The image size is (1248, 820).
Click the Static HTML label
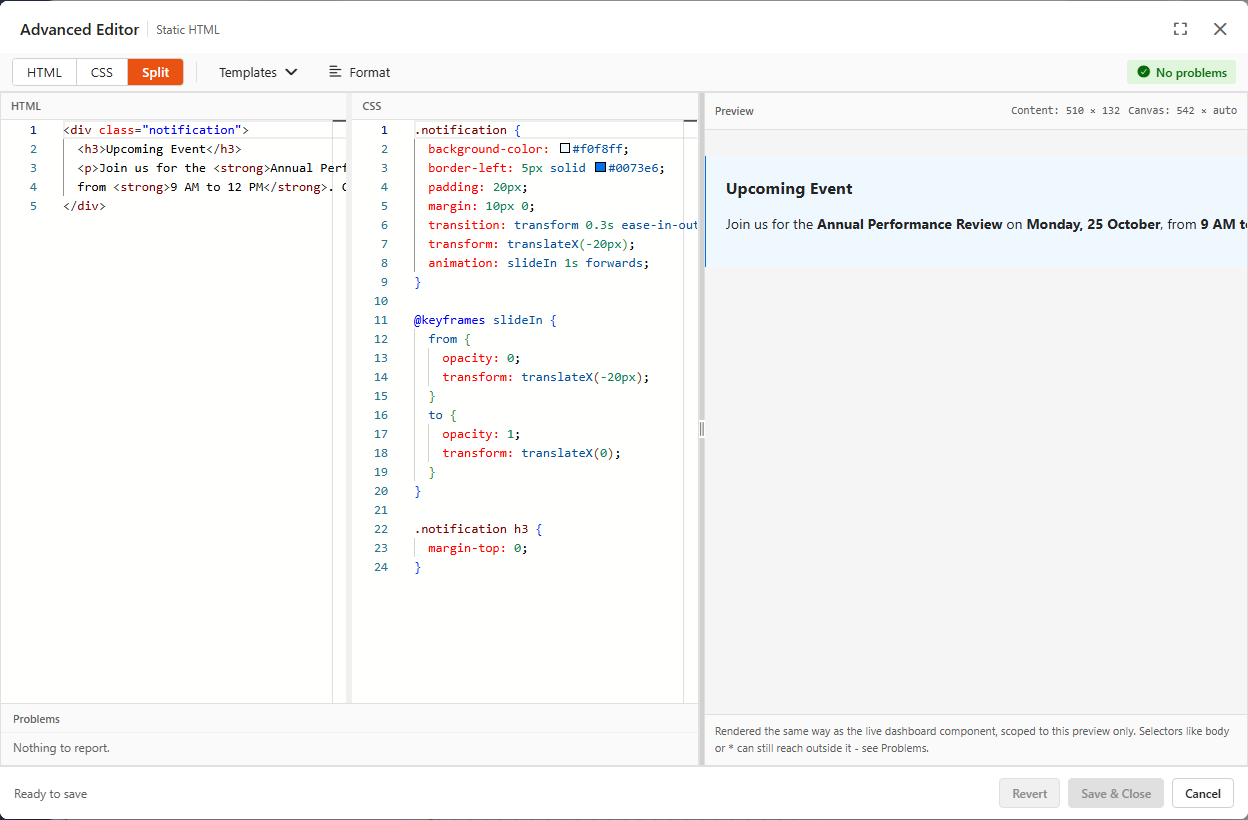click(x=188, y=30)
